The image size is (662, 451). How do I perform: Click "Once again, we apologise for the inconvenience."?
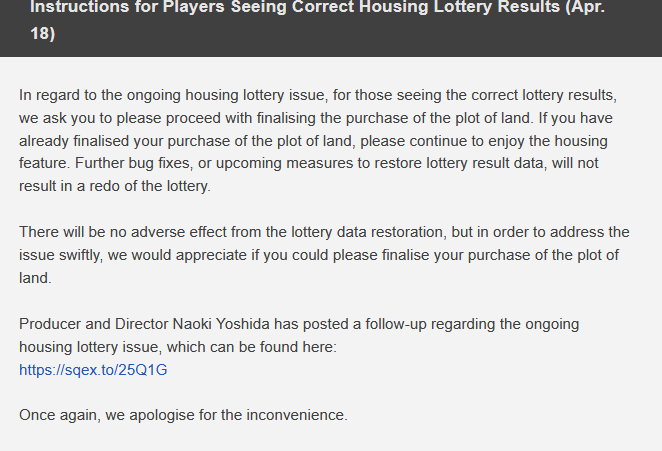[183, 415]
